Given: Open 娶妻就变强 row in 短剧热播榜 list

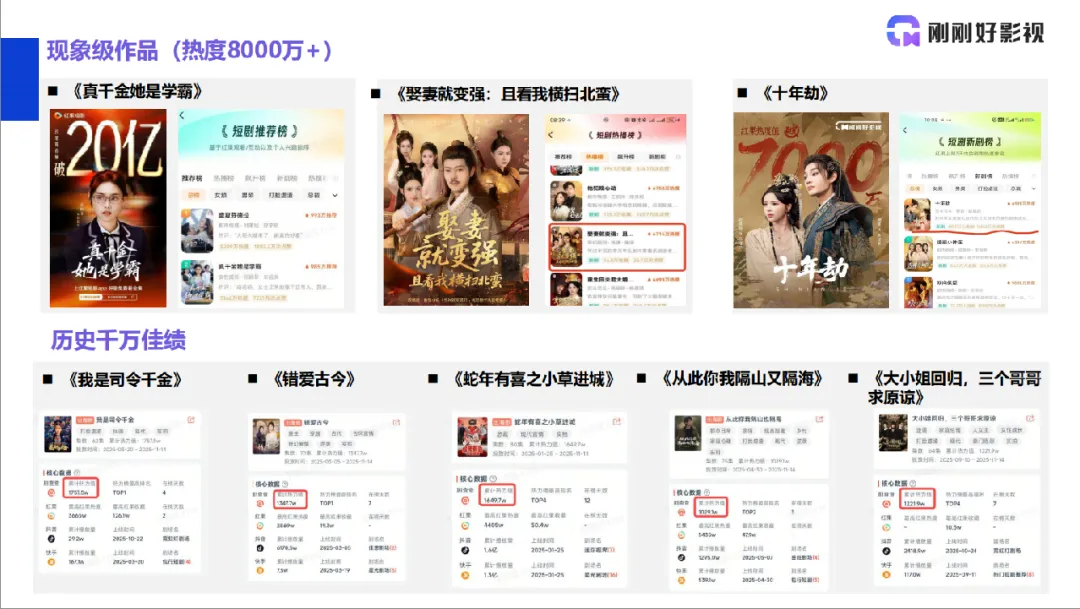Looking at the screenshot, I should [x=617, y=247].
